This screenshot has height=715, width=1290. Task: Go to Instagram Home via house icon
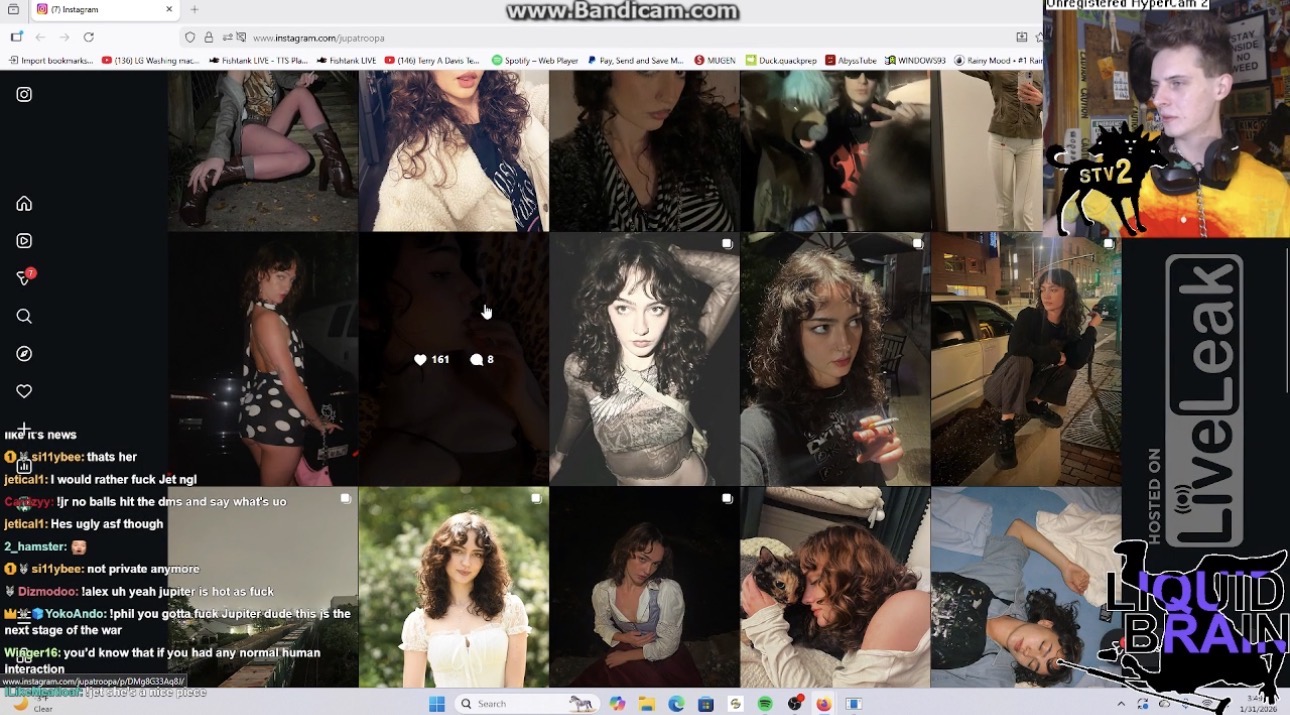pyautogui.click(x=24, y=204)
